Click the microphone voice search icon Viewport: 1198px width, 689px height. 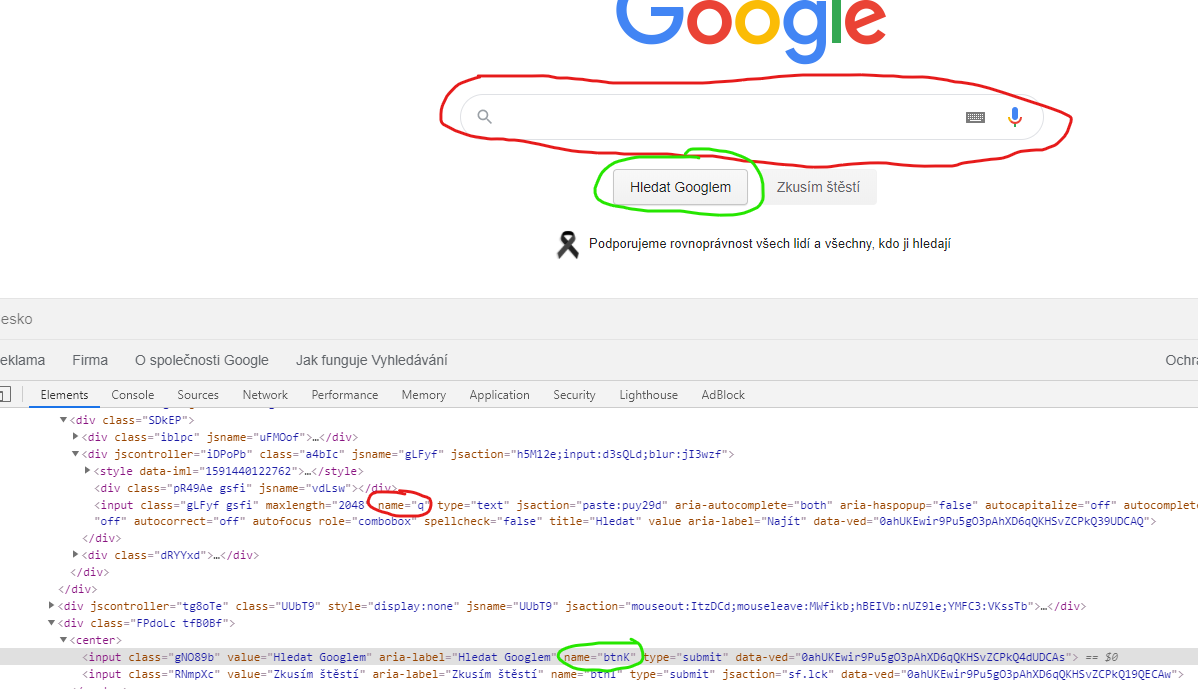(1015, 117)
